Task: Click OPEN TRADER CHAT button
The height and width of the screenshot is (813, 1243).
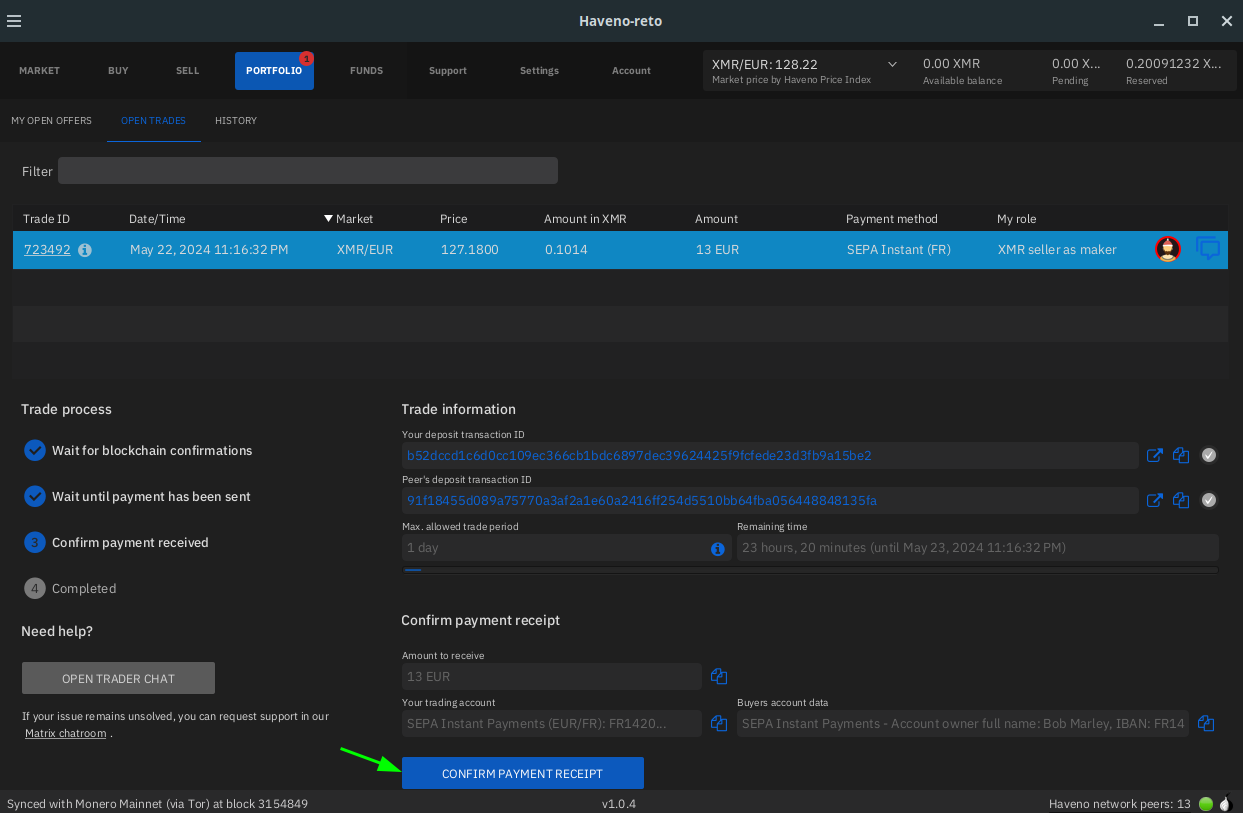Action: (x=118, y=678)
